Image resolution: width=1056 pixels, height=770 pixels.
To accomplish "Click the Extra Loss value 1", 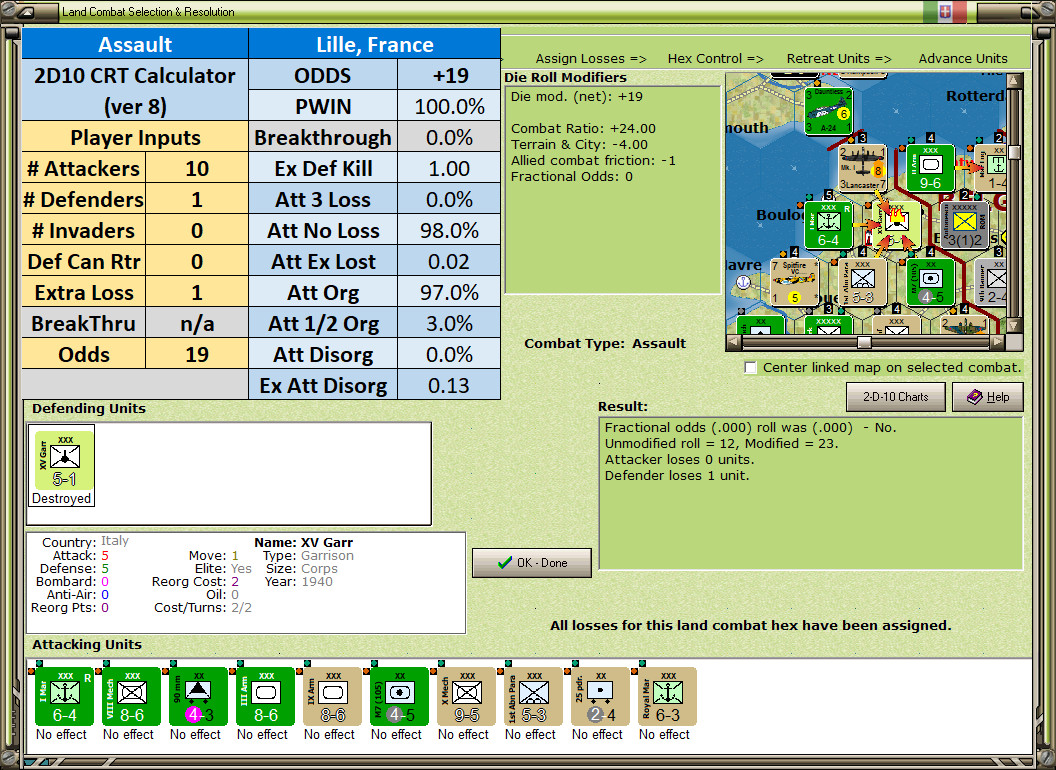I will (x=197, y=292).
